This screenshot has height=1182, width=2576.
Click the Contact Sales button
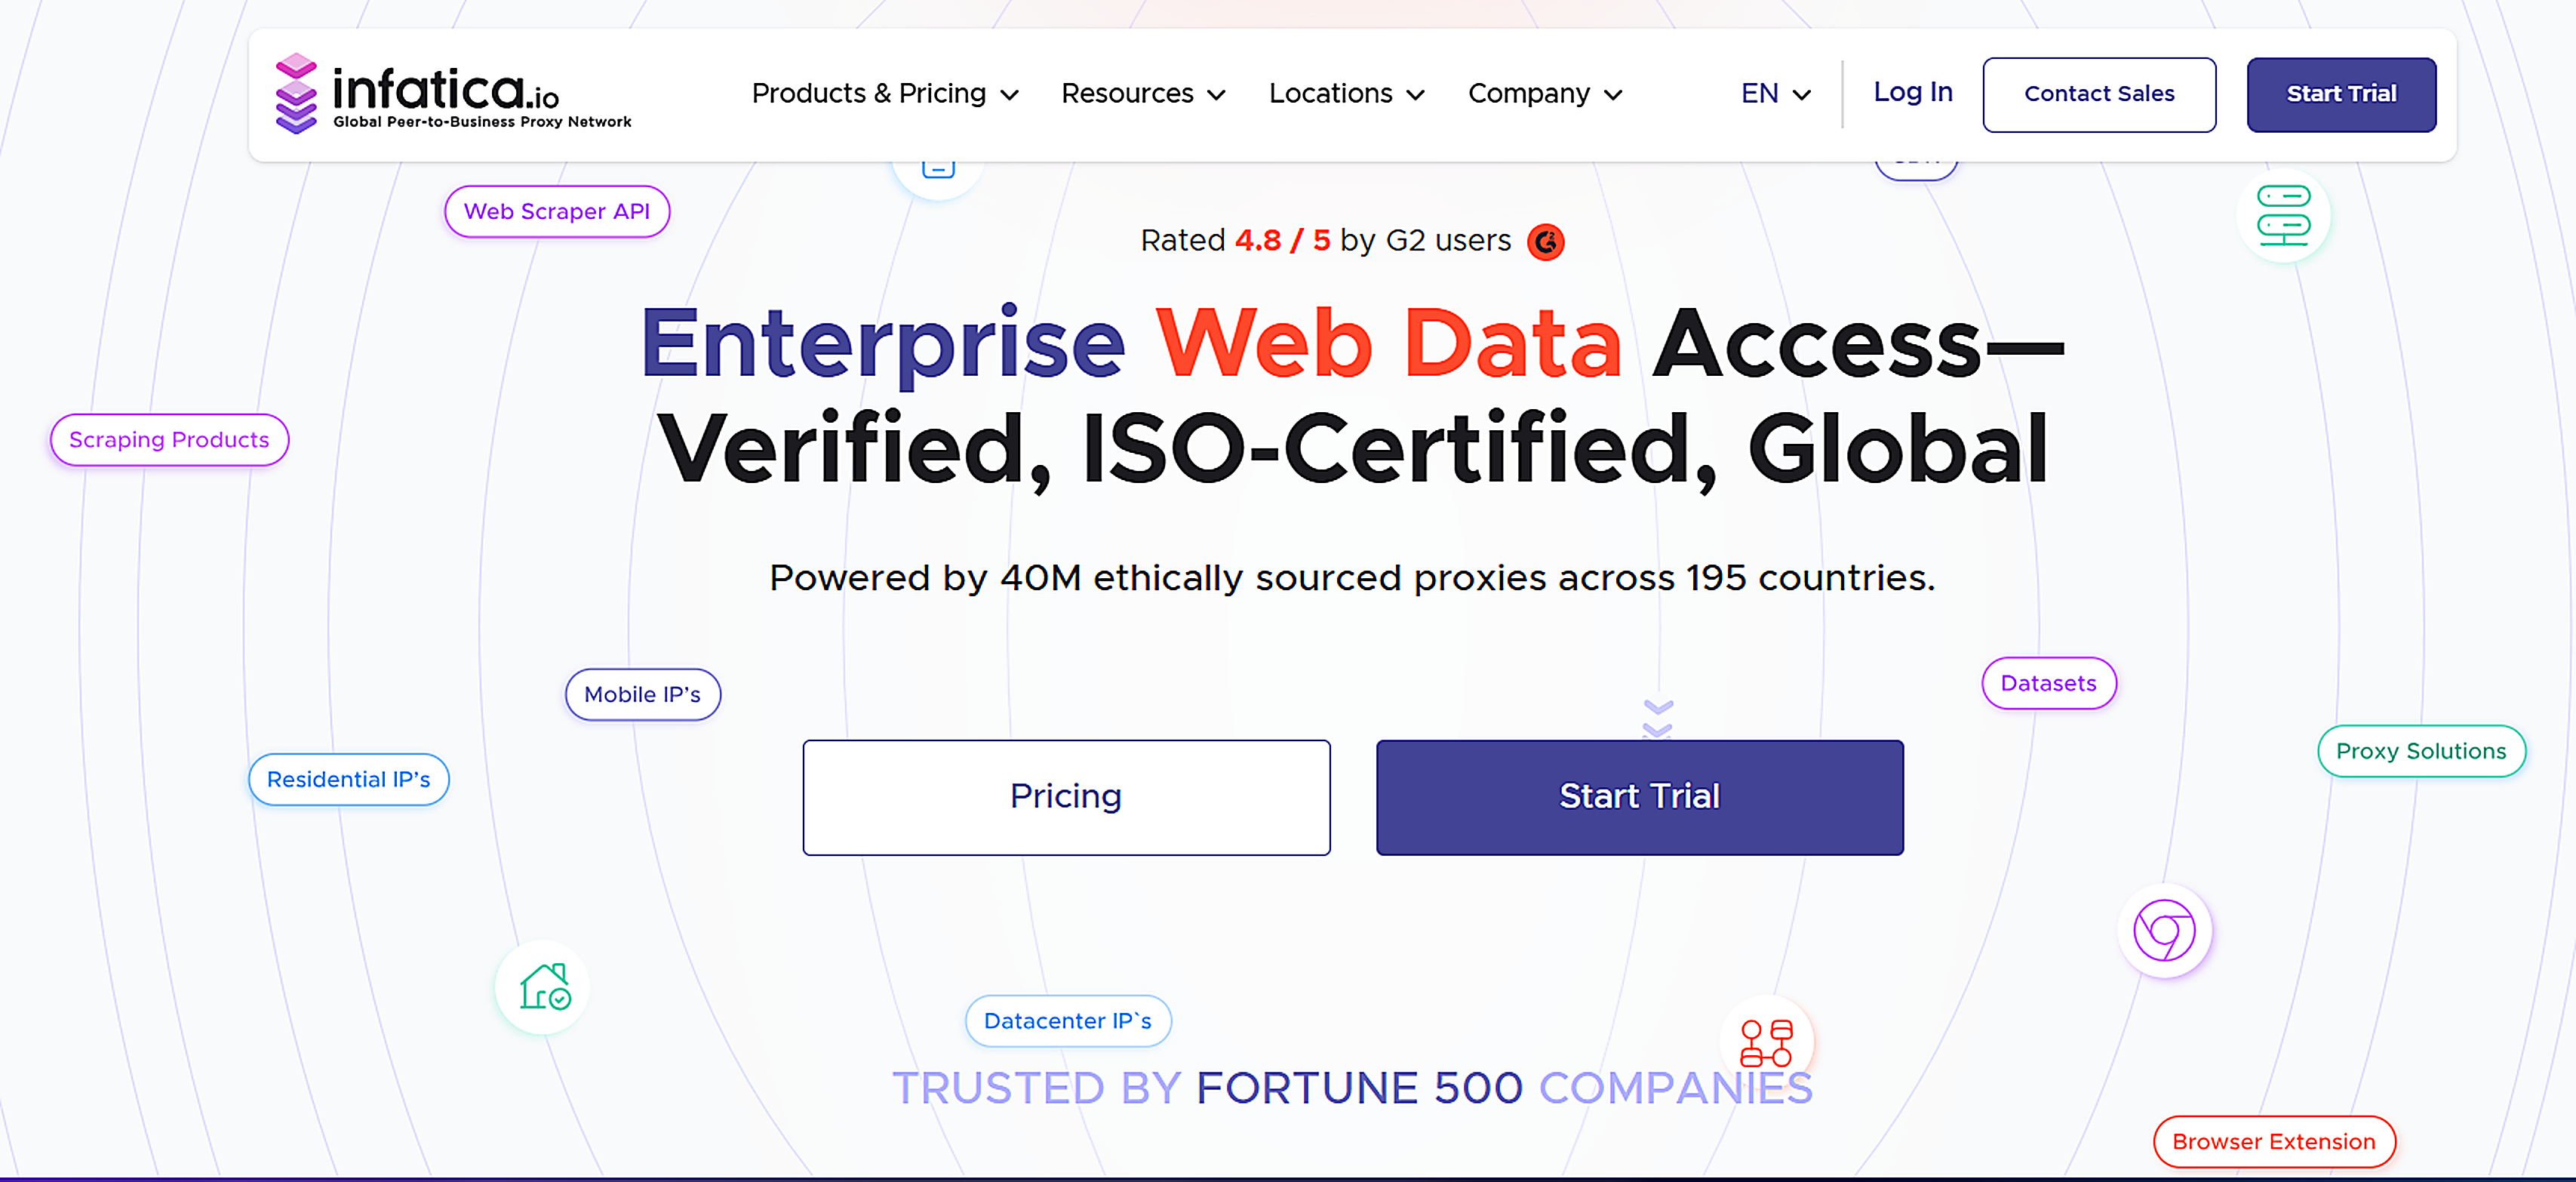click(2100, 94)
